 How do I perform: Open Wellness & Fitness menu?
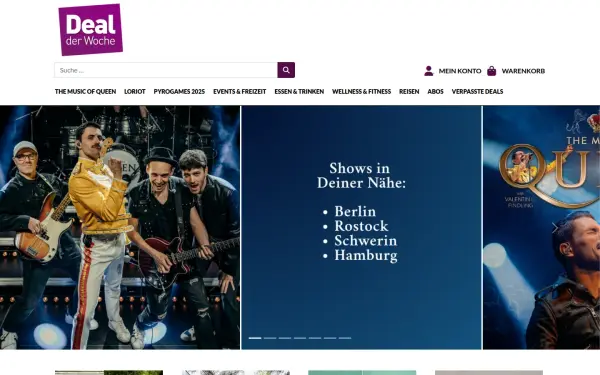point(362,91)
